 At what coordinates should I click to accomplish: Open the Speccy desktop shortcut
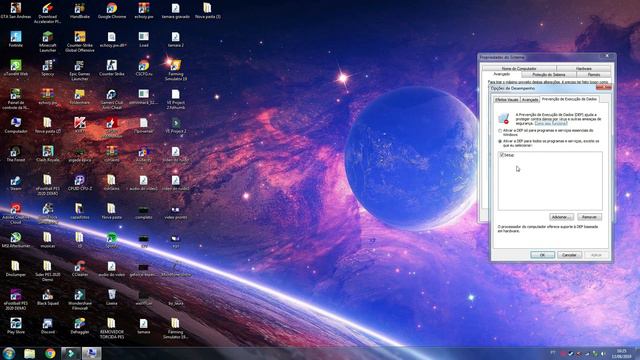pos(48,68)
